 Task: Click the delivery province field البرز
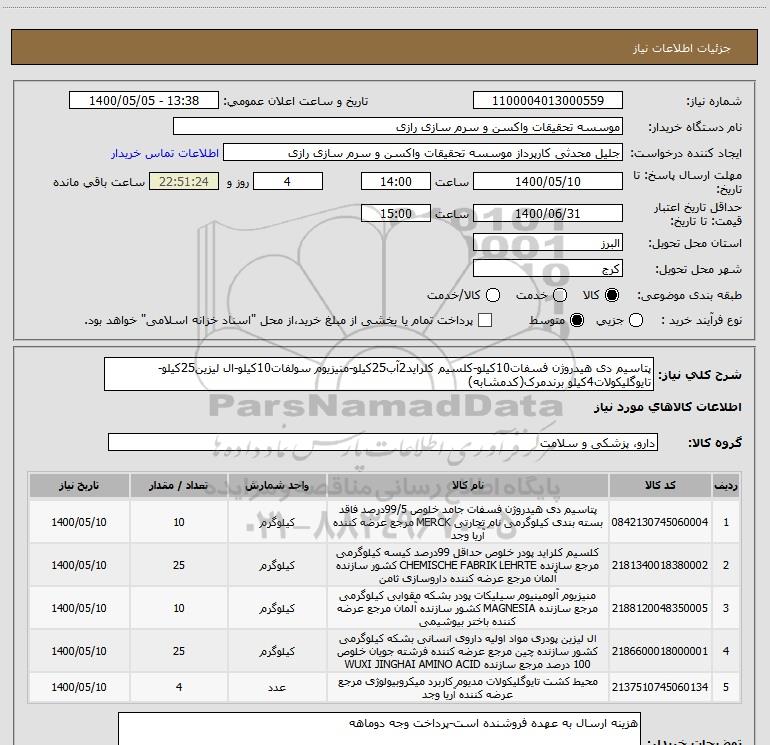pos(548,243)
